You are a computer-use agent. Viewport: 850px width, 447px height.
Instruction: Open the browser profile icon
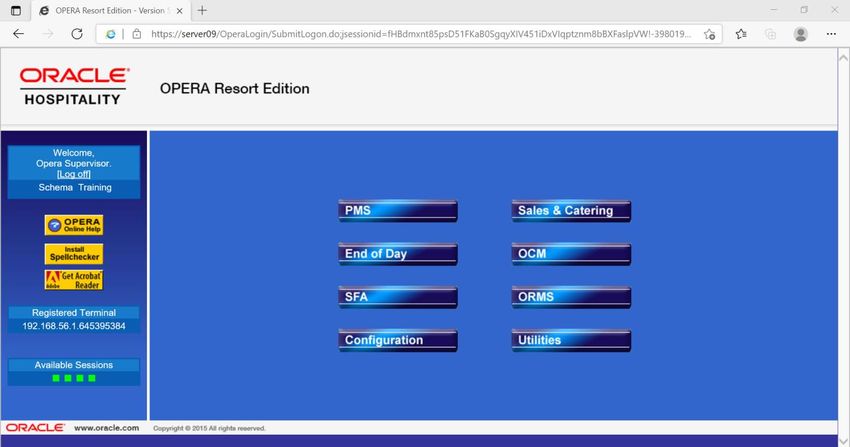pyautogui.click(x=801, y=34)
